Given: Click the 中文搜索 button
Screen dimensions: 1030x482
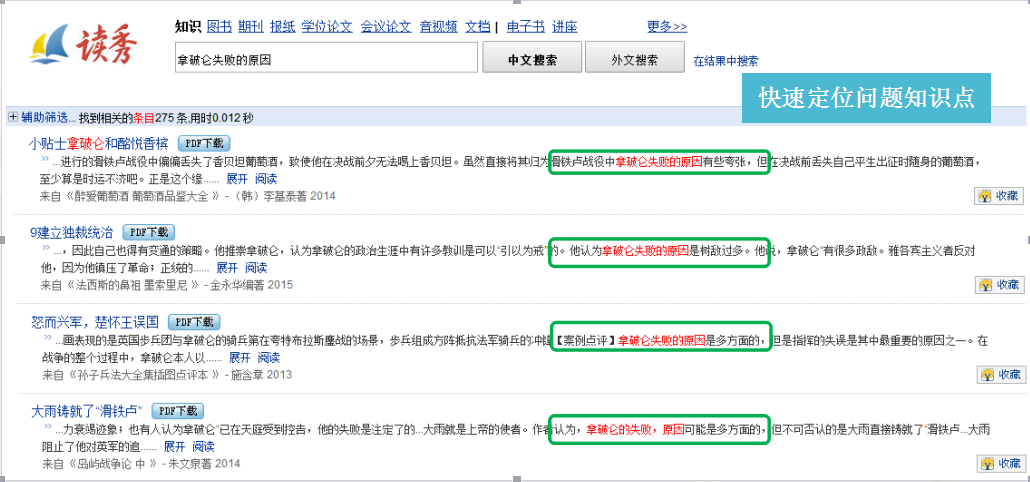Looking at the screenshot, I should point(532,58).
